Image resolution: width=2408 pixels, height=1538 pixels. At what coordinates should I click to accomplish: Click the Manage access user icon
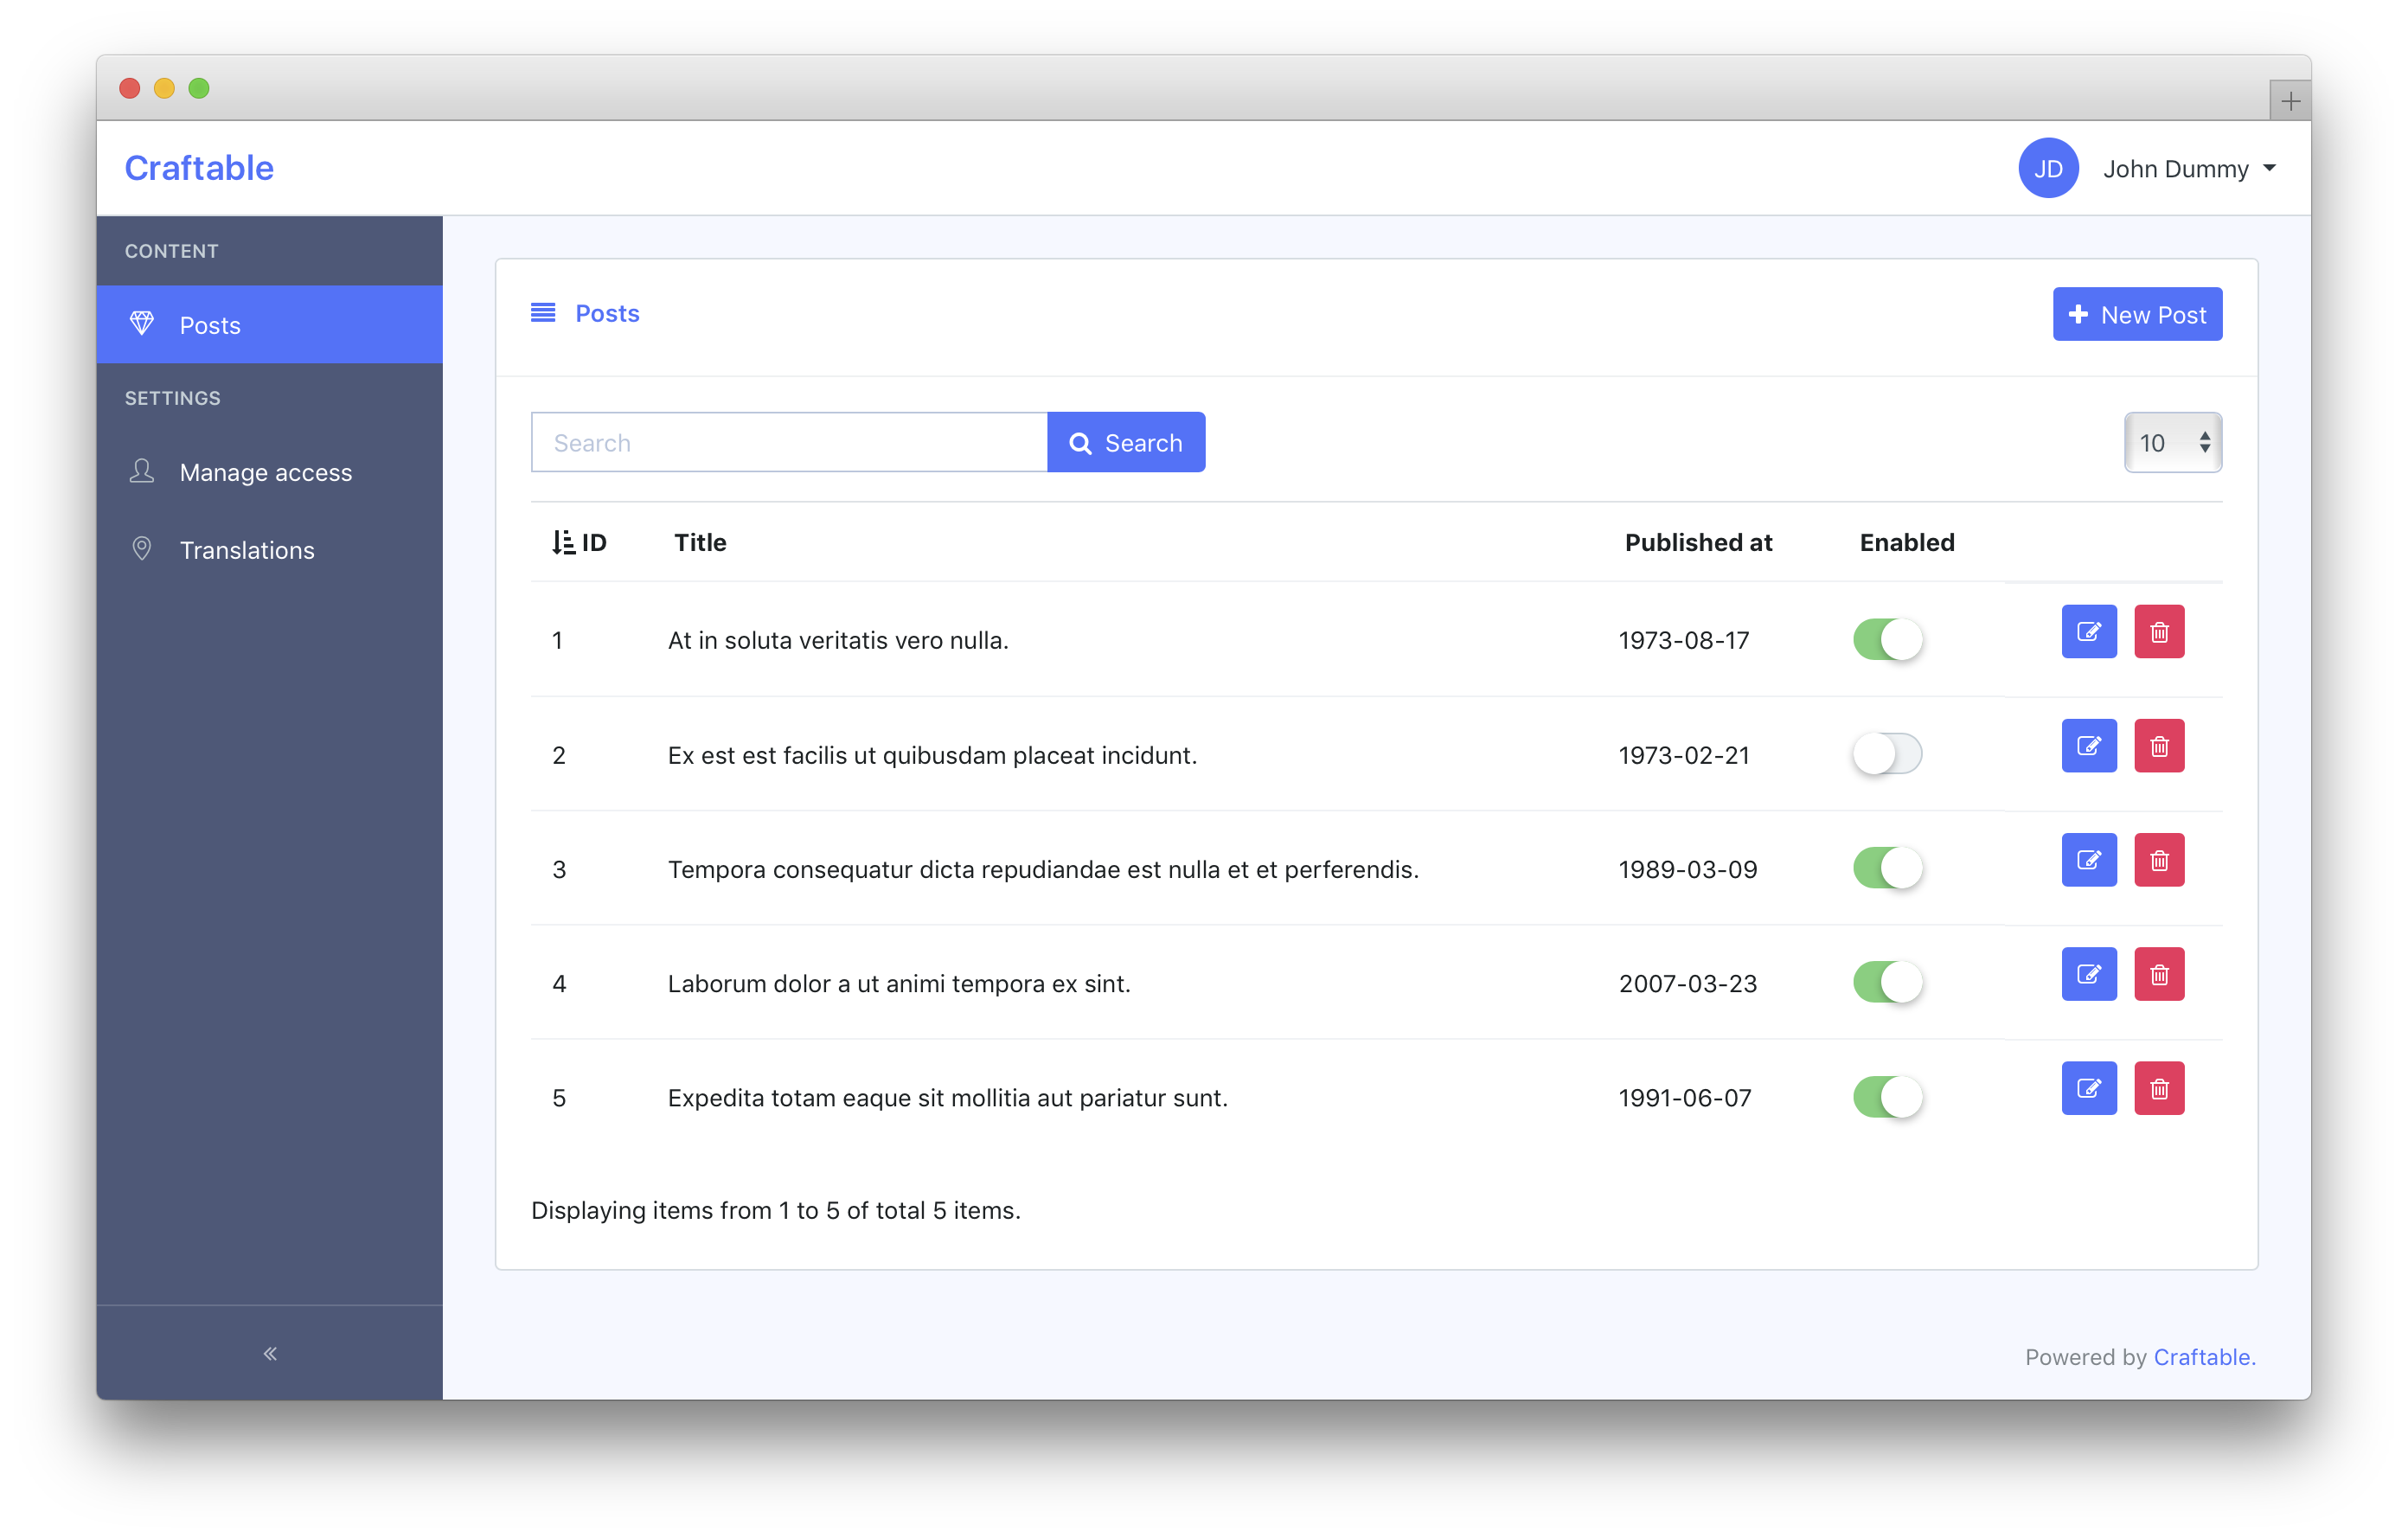click(x=138, y=471)
